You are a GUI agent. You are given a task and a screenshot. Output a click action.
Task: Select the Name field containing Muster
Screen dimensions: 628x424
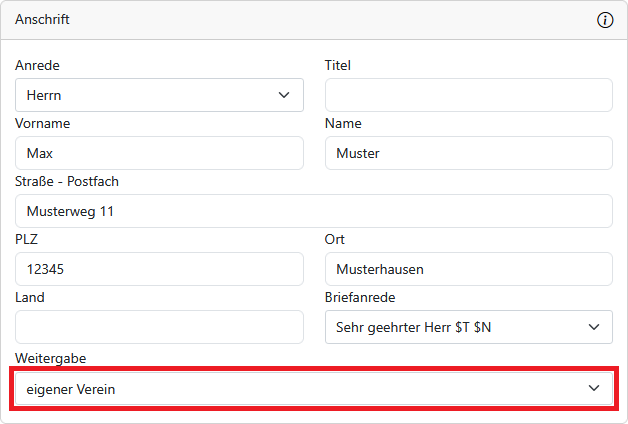click(468, 153)
